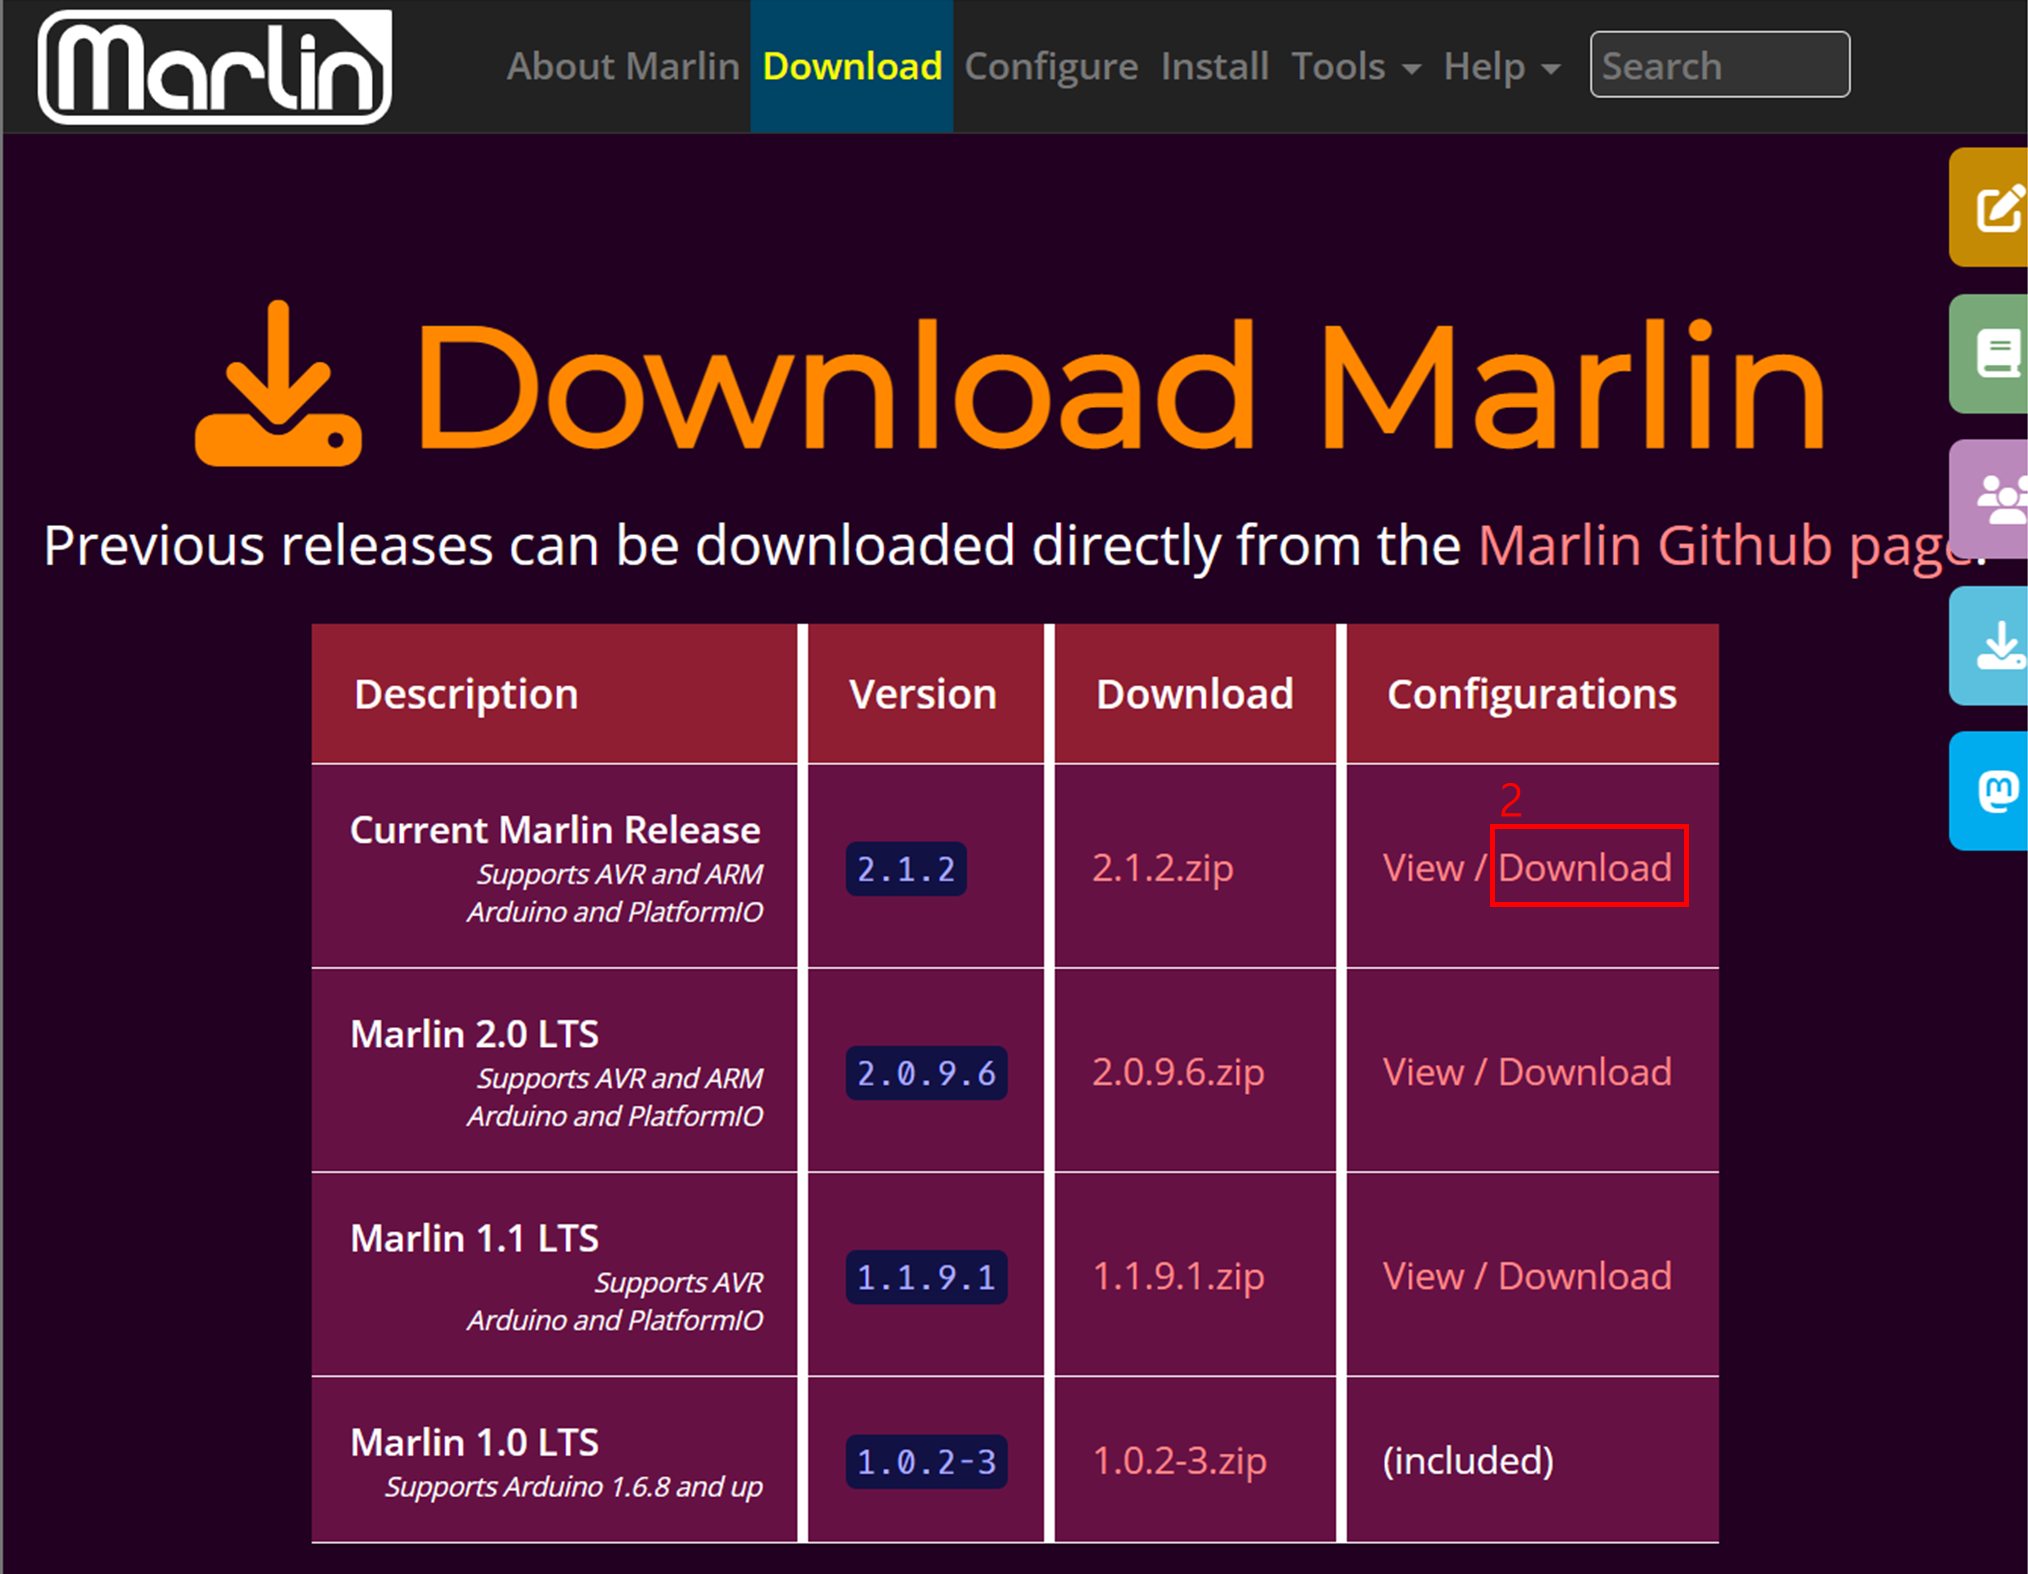Click the Marlin 1.1 LTS title
This screenshot has width=2028, height=1574.
(475, 1238)
